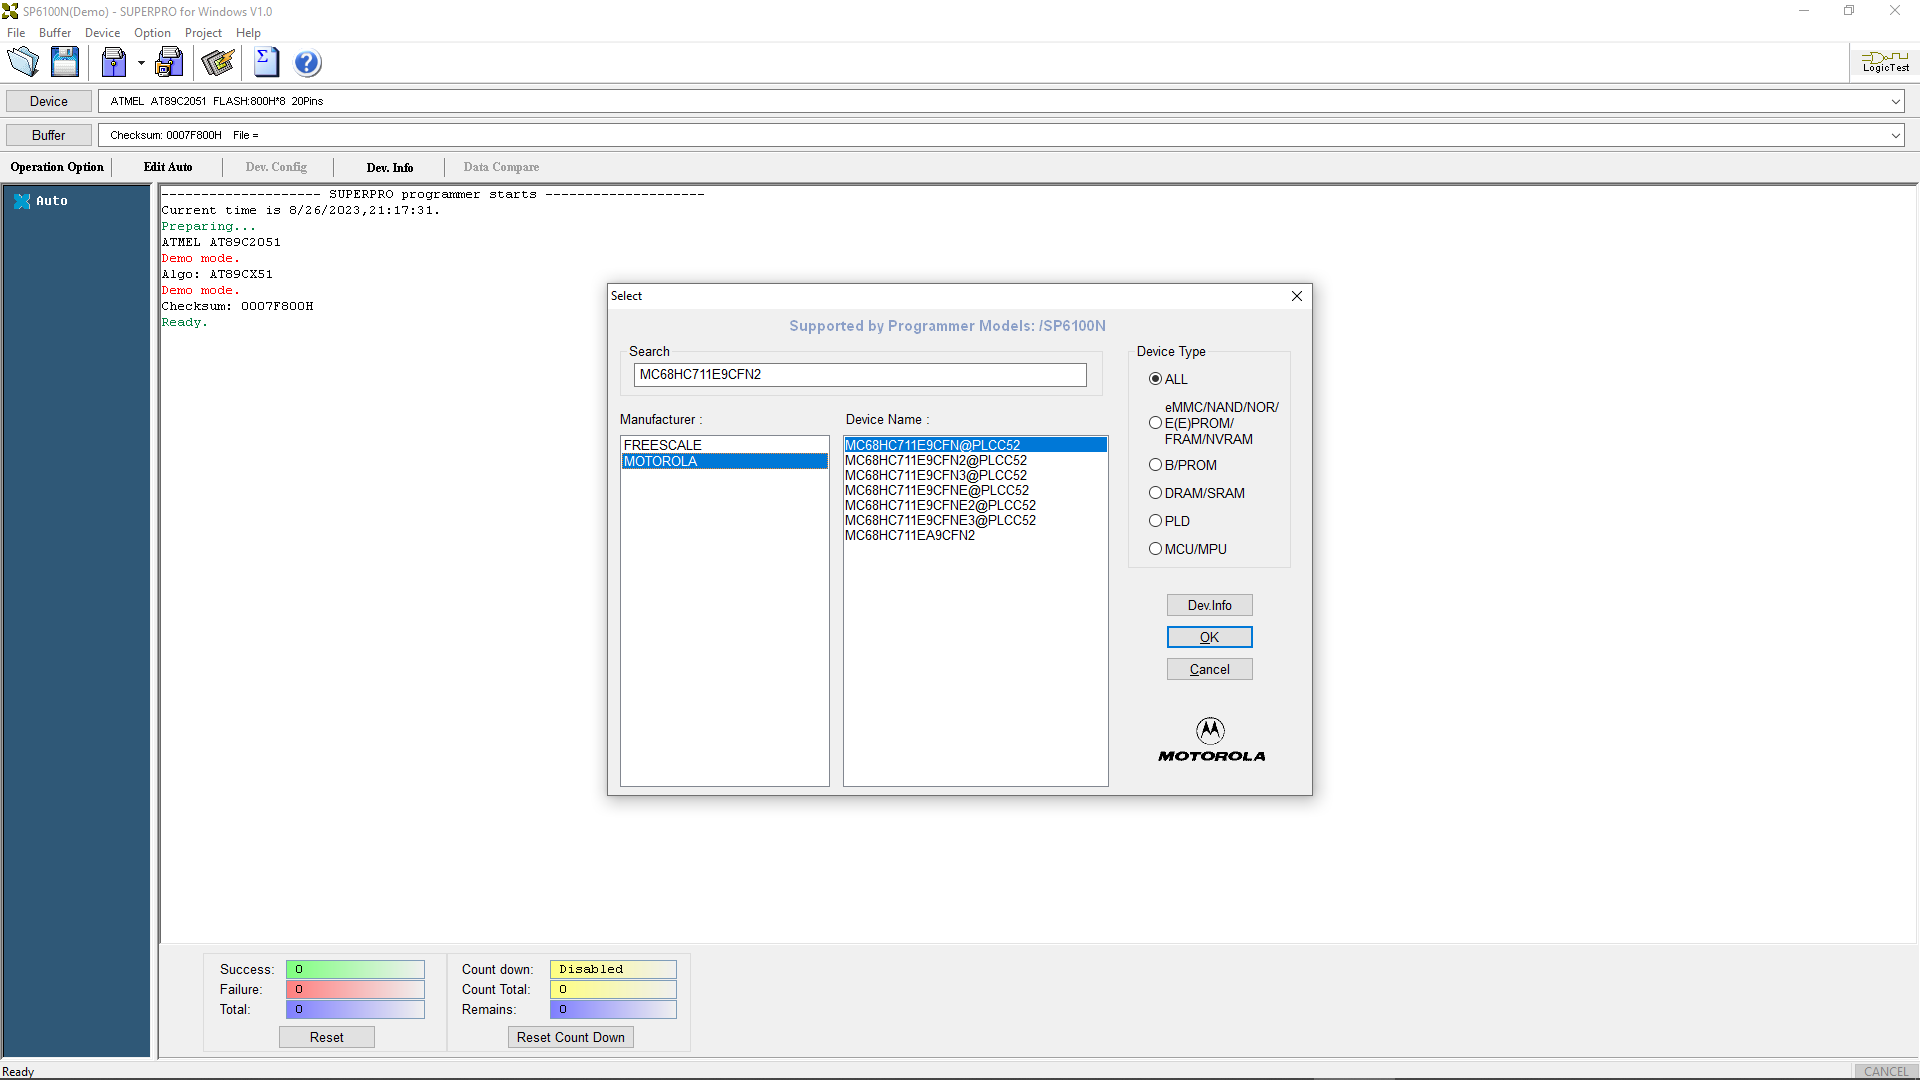Select device MC68HC711E9CFN@PLCC52

(975, 445)
